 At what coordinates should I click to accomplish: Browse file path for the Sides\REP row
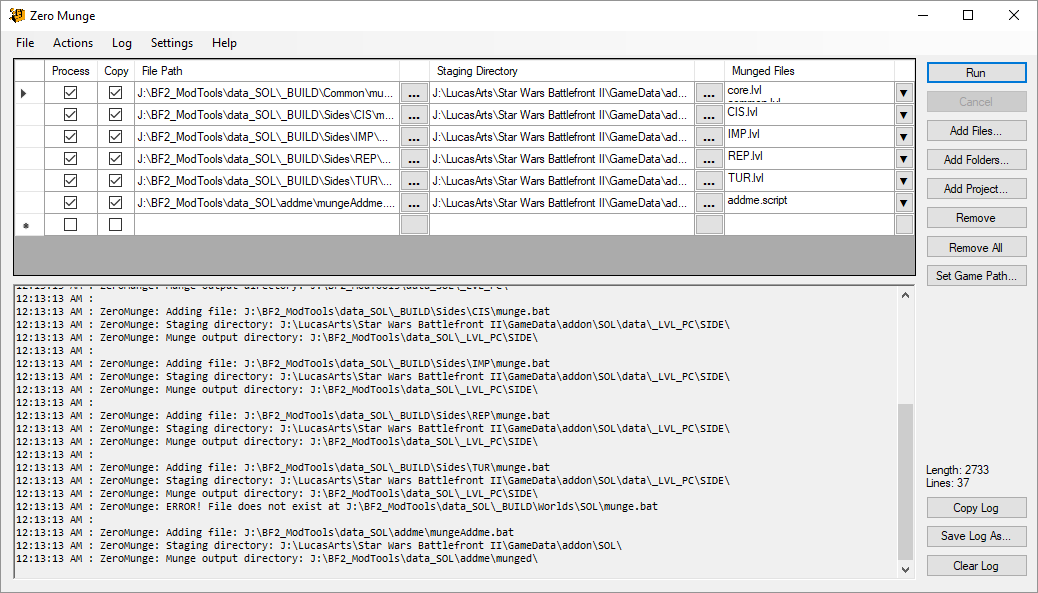click(414, 159)
